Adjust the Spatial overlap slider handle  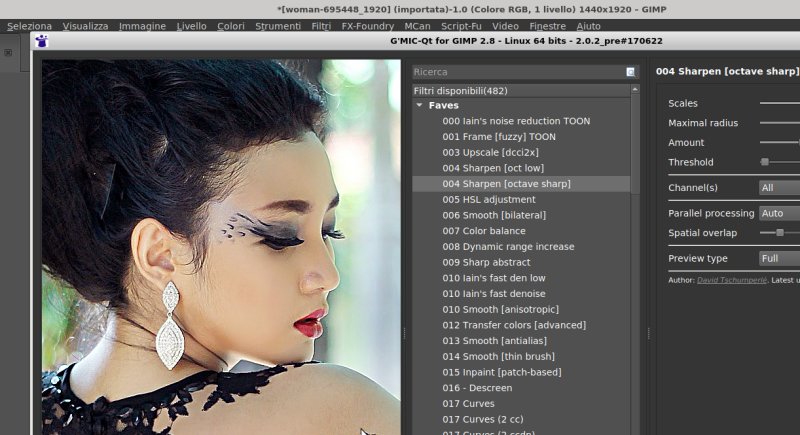(780, 233)
